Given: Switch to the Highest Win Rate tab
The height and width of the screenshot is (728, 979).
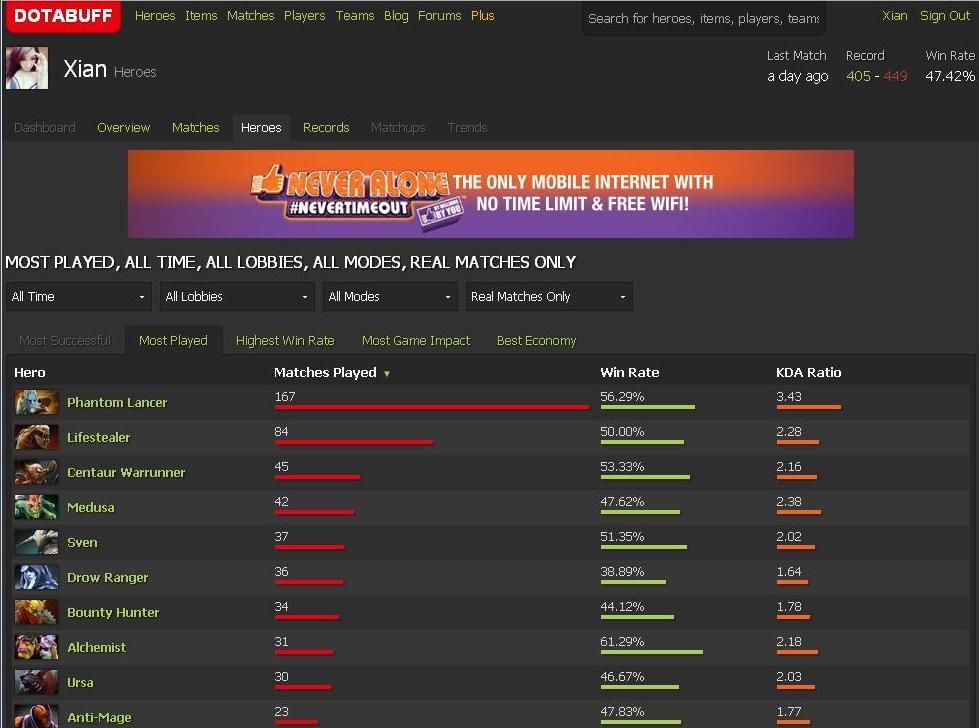Looking at the screenshot, I should (x=285, y=341).
